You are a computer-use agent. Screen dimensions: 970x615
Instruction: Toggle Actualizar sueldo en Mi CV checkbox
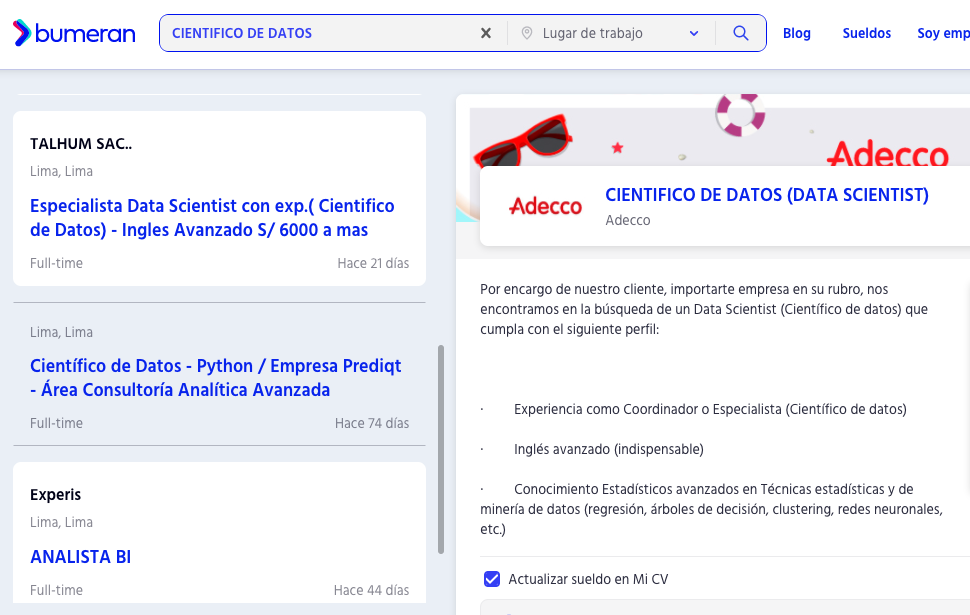(x=492, y=579)
